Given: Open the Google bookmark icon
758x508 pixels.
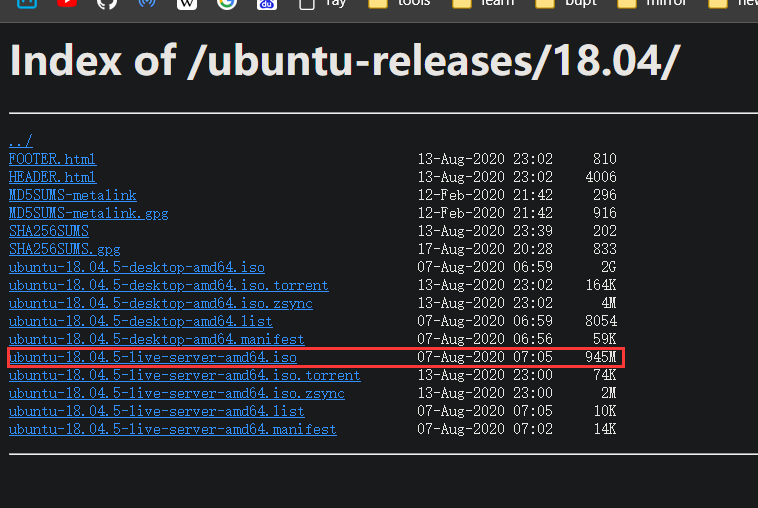Looking at the screenshot, I should click(227, 3).
